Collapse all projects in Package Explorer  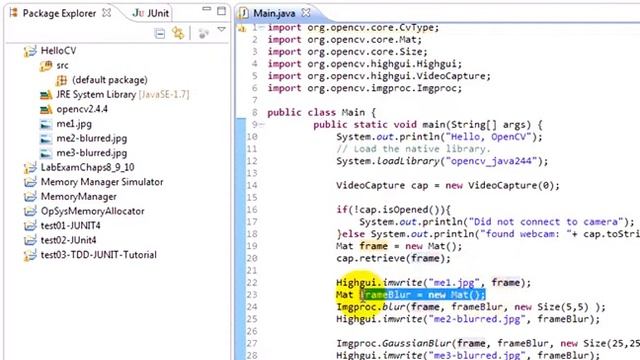[160, 33]
